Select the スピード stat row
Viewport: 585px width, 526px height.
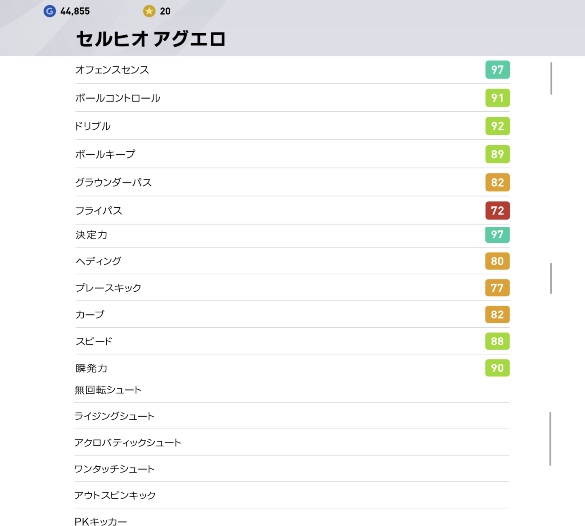pos(292,341)
